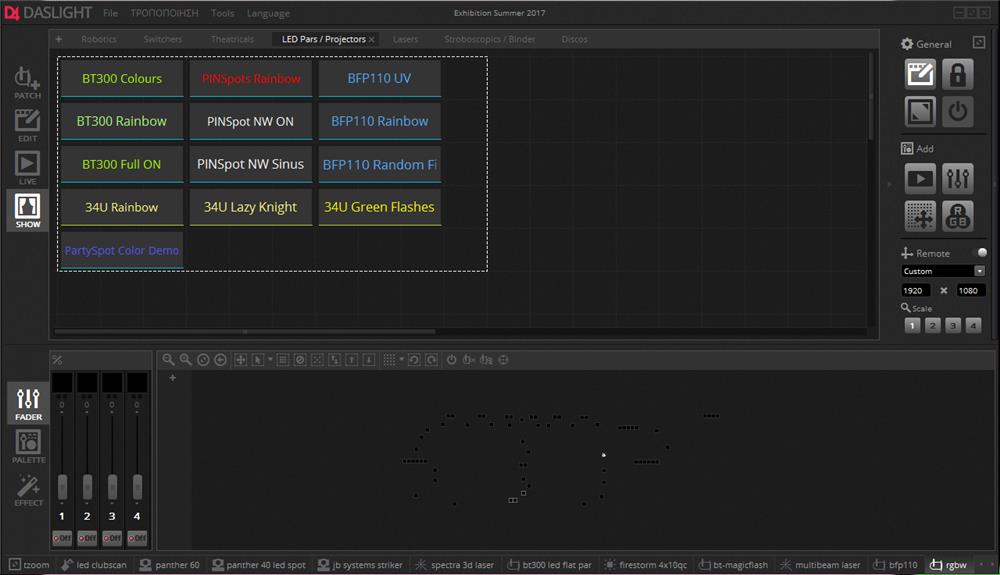
Task: Toggle the Off button under fader 4
Action: tap(137, 538)
